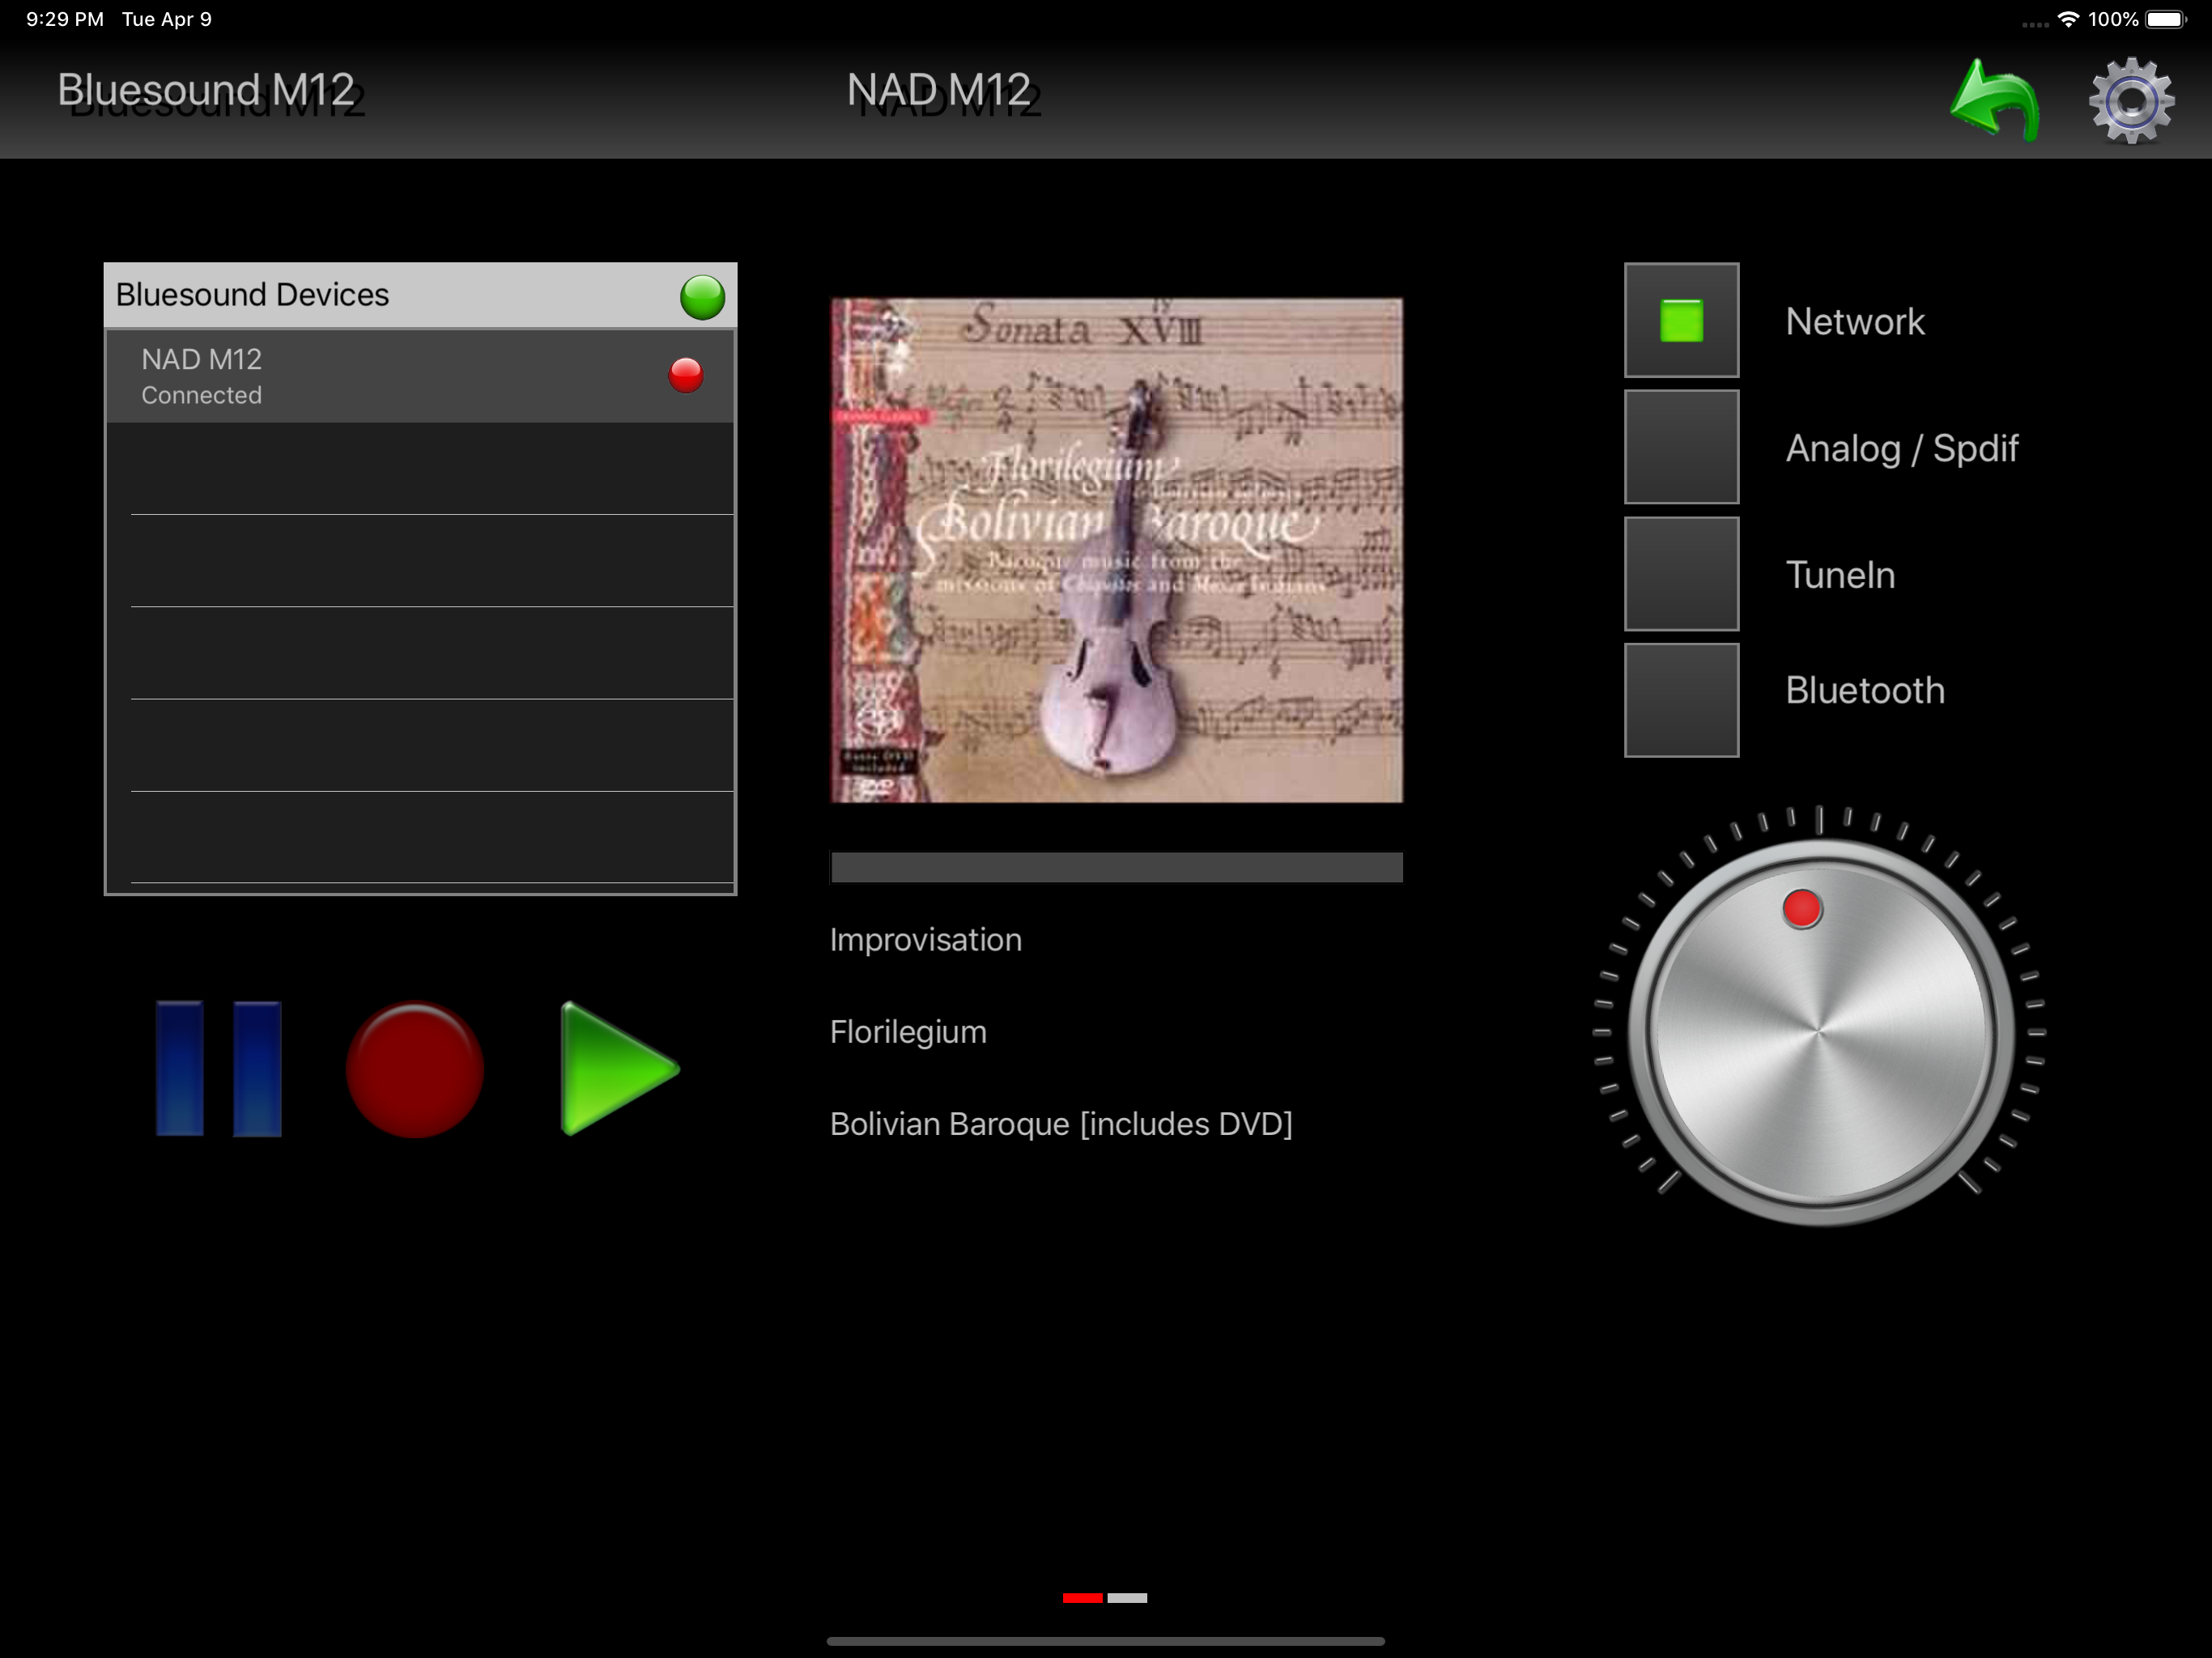The image size is (2212, 1658).
Task: Tap the Wi-Fi status icon
Action: click(2068, 19)
